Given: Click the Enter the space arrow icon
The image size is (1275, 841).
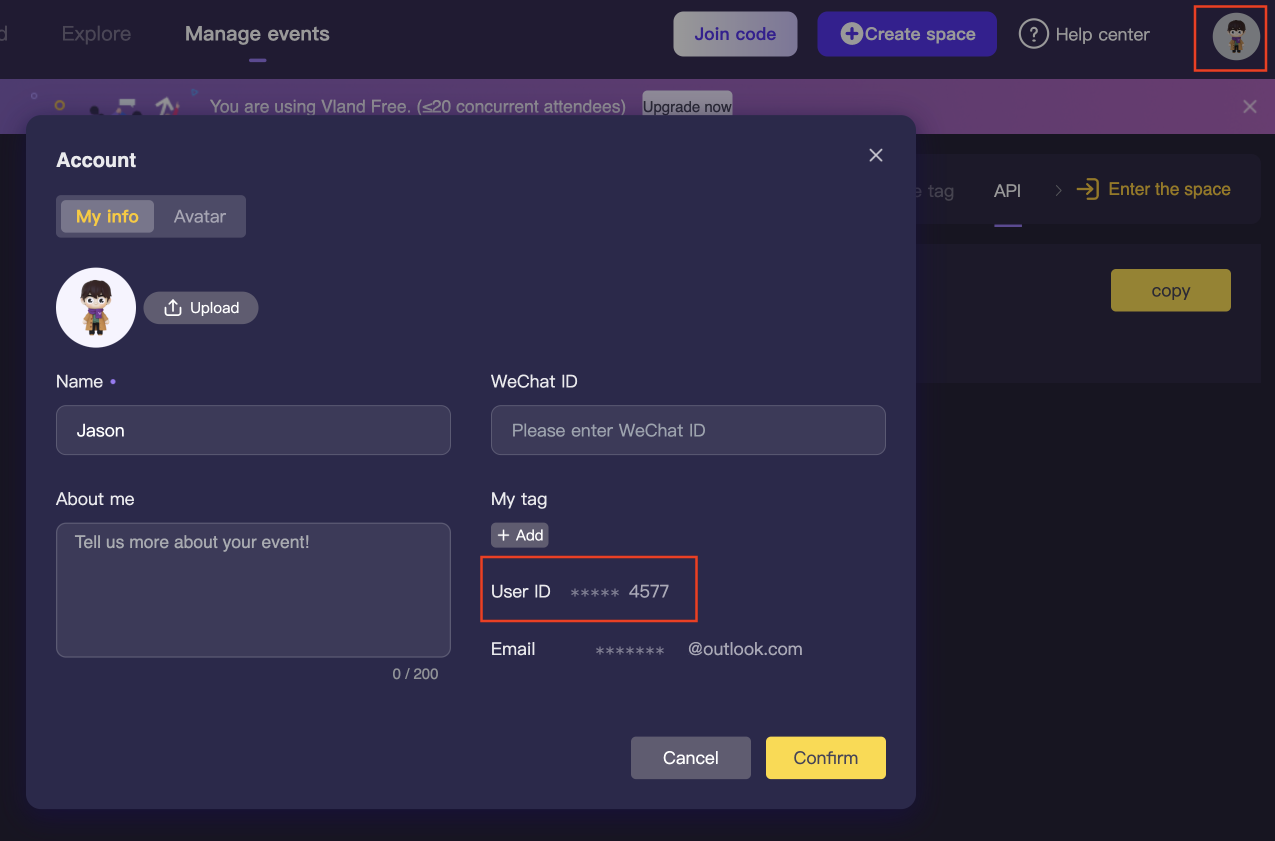Looking at the screenshot, I should pyautogui.click(x=1087, y=189).
